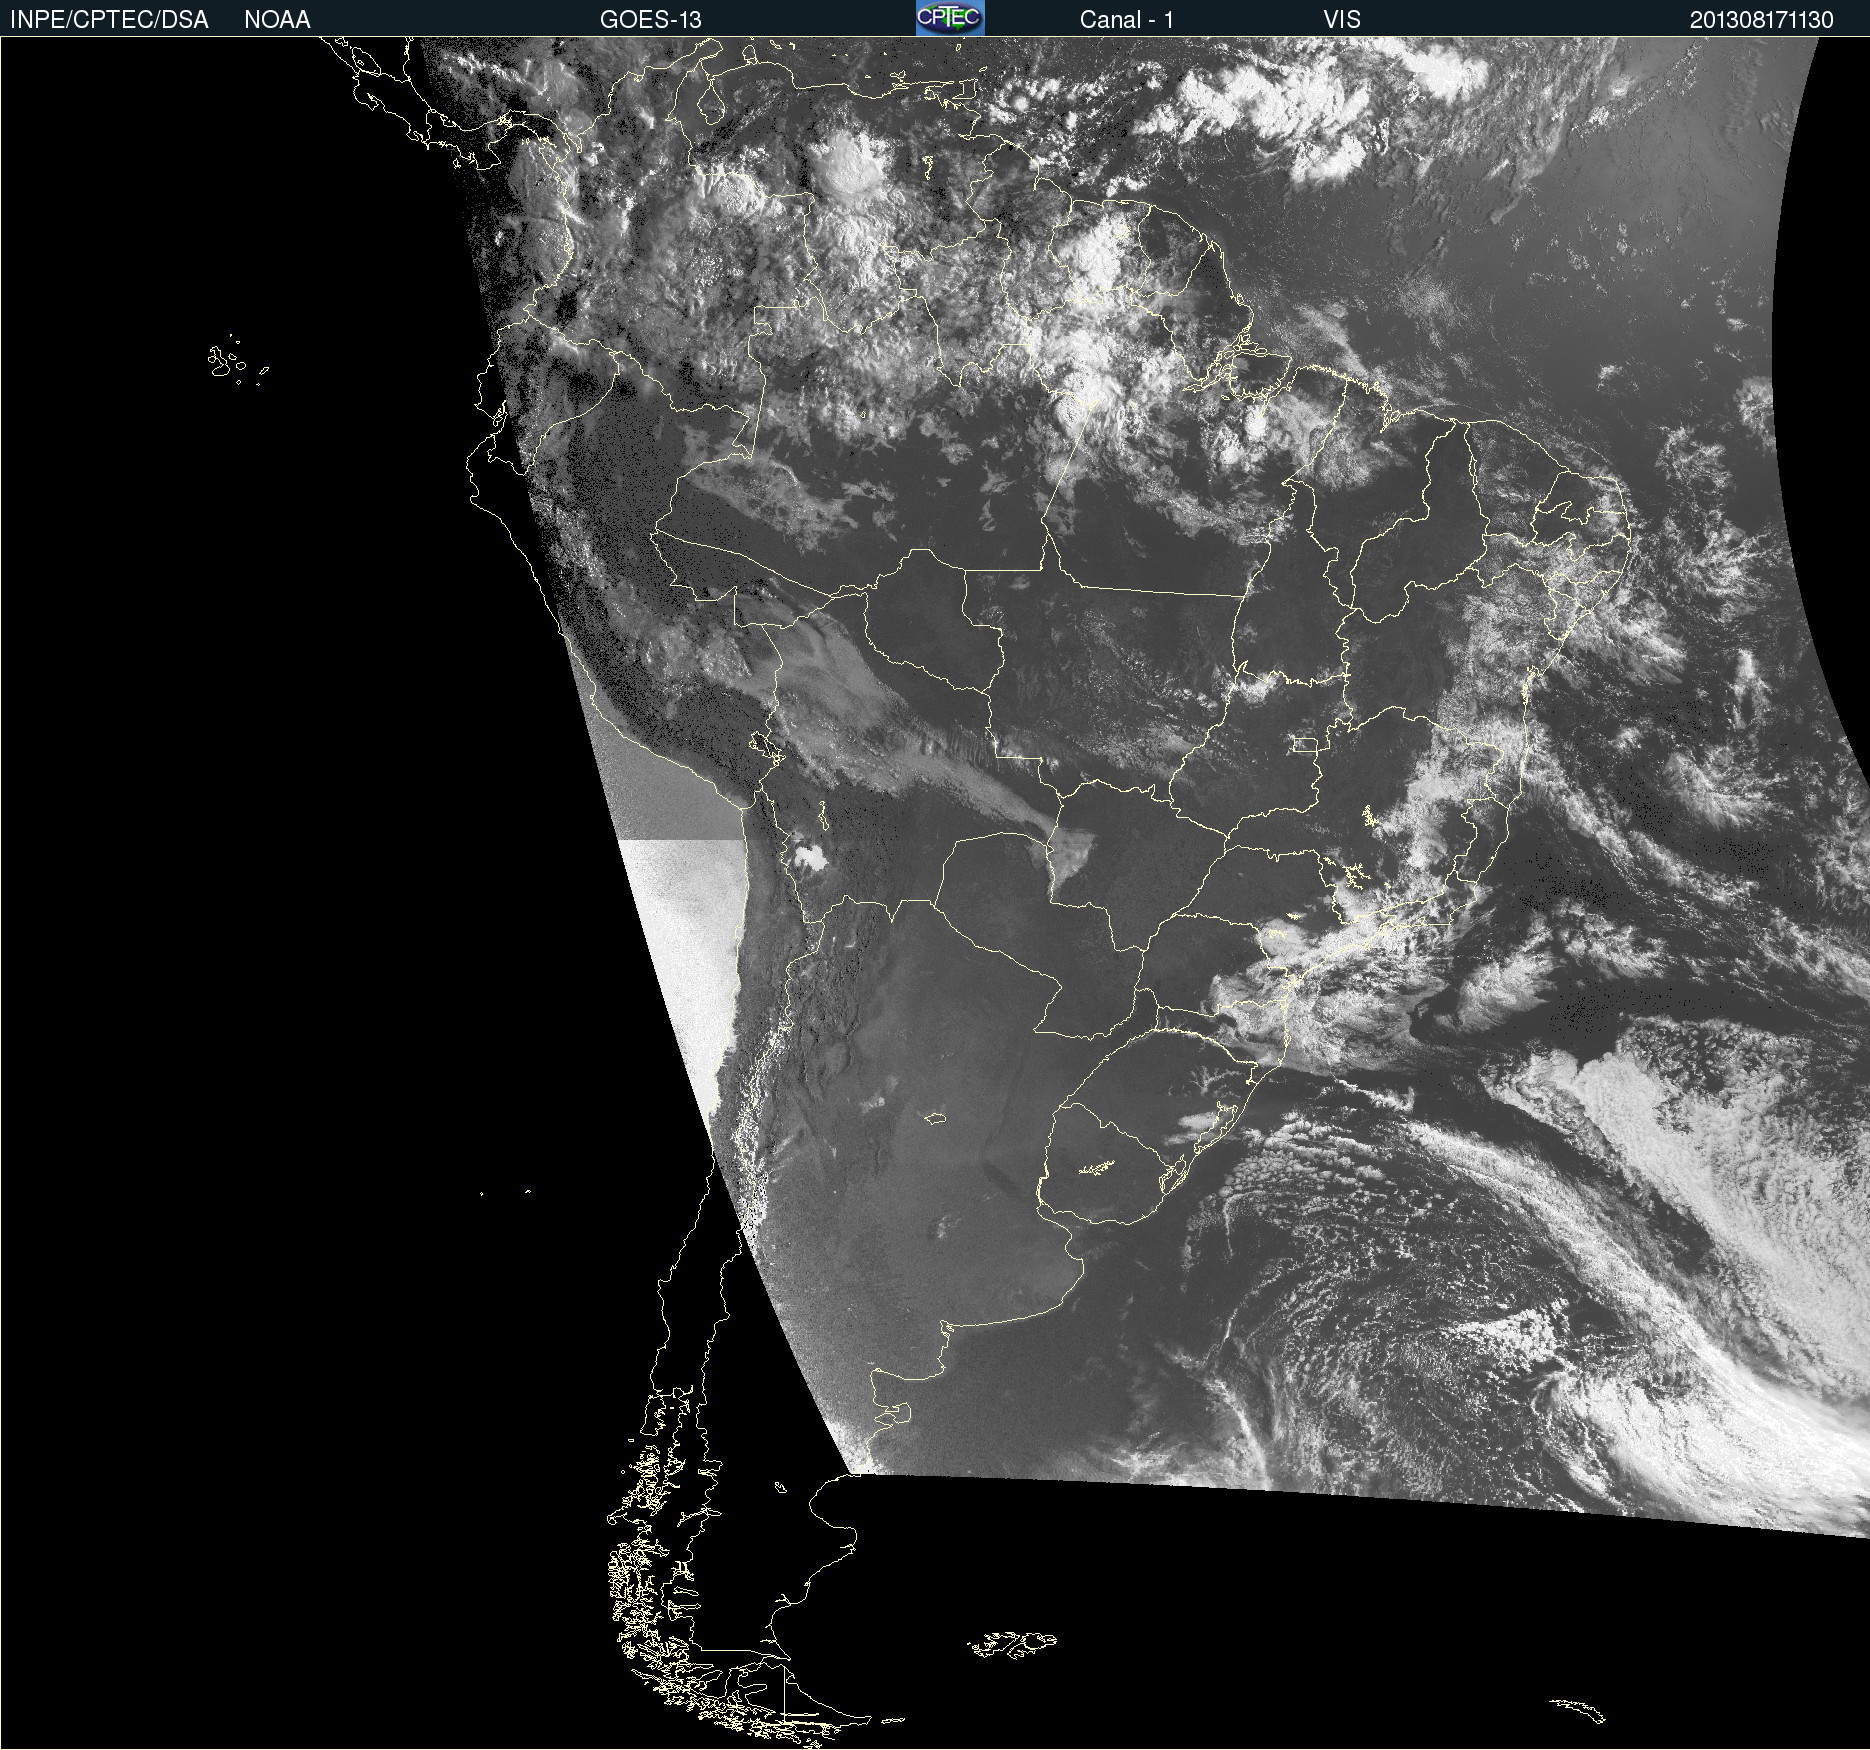Click the Mar Chiquita lake outline in Argentina
The width and height of the screenshot is (1870, 1750).
935,1118
